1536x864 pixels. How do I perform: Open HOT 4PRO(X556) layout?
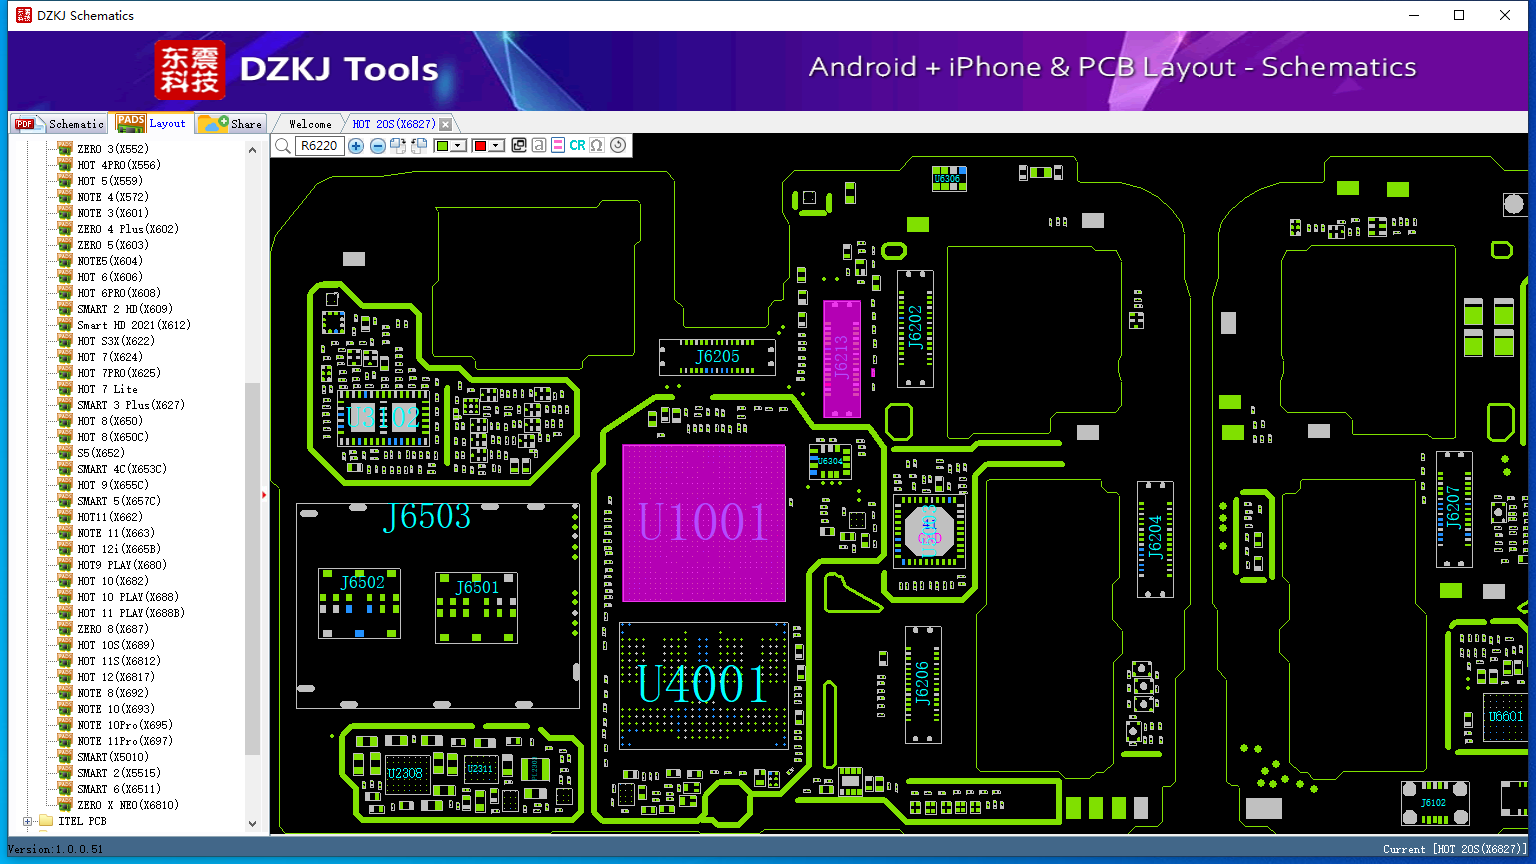119,165
